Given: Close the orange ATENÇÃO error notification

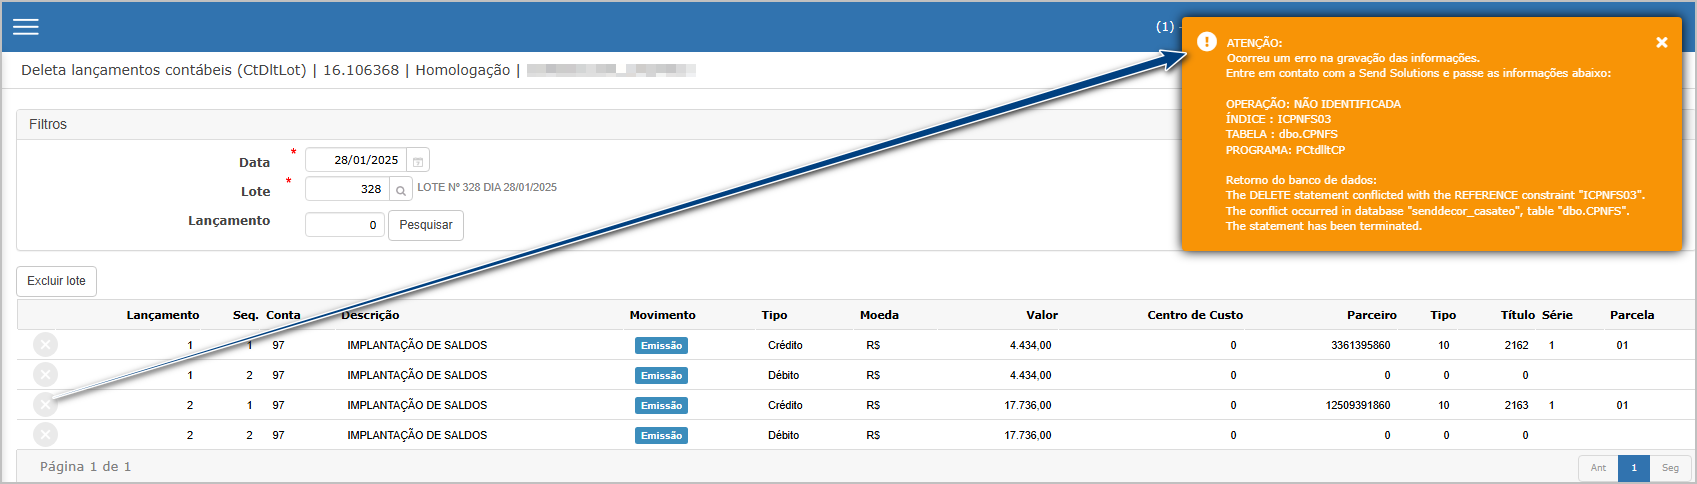Looking at the screenshot, I should point(1661,42).
